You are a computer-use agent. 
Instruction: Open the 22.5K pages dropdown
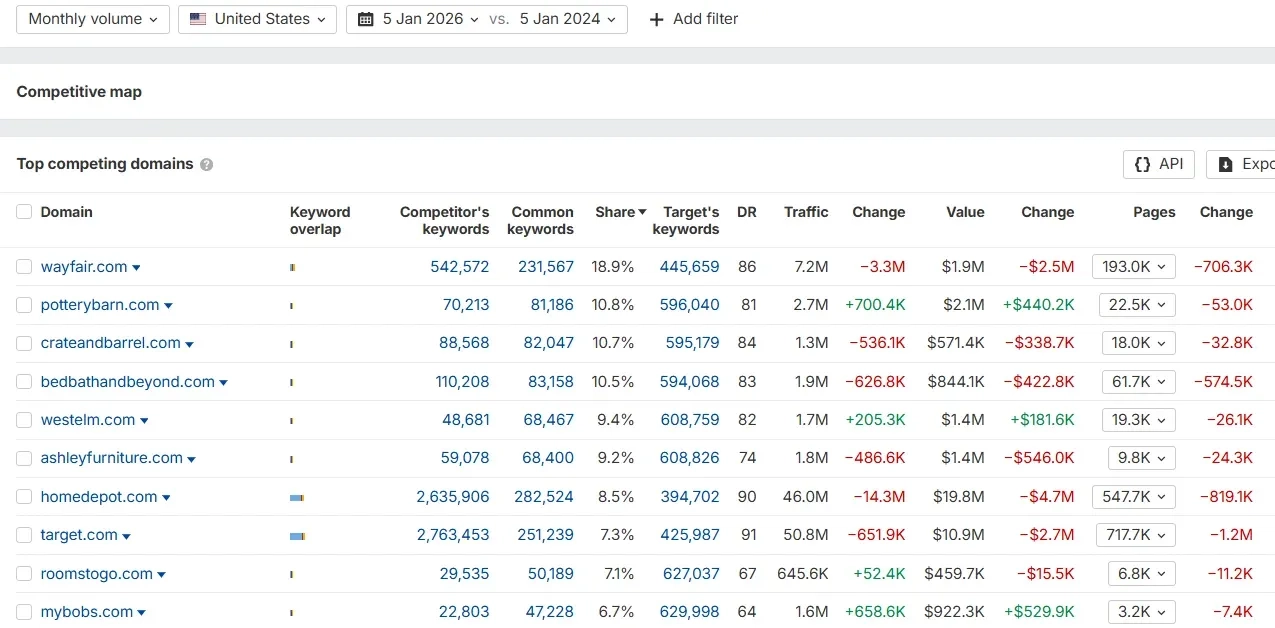[1137, 305]
